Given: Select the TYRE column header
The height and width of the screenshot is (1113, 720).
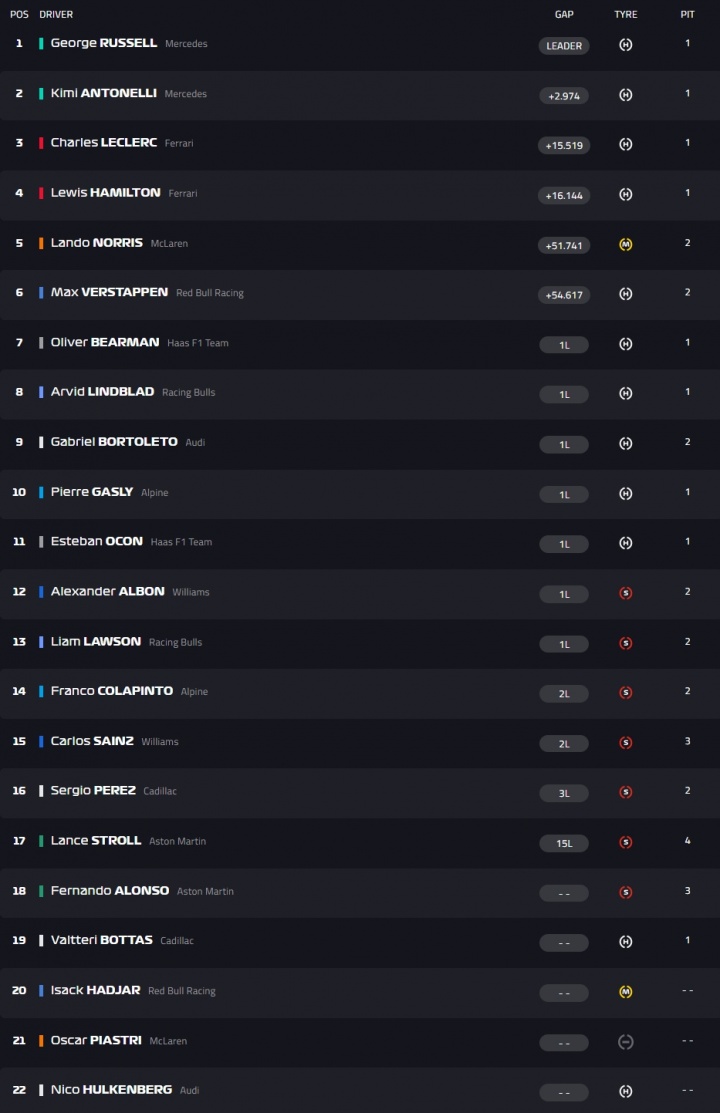Looking at the screenshot, I should click(x=626, y=15).
